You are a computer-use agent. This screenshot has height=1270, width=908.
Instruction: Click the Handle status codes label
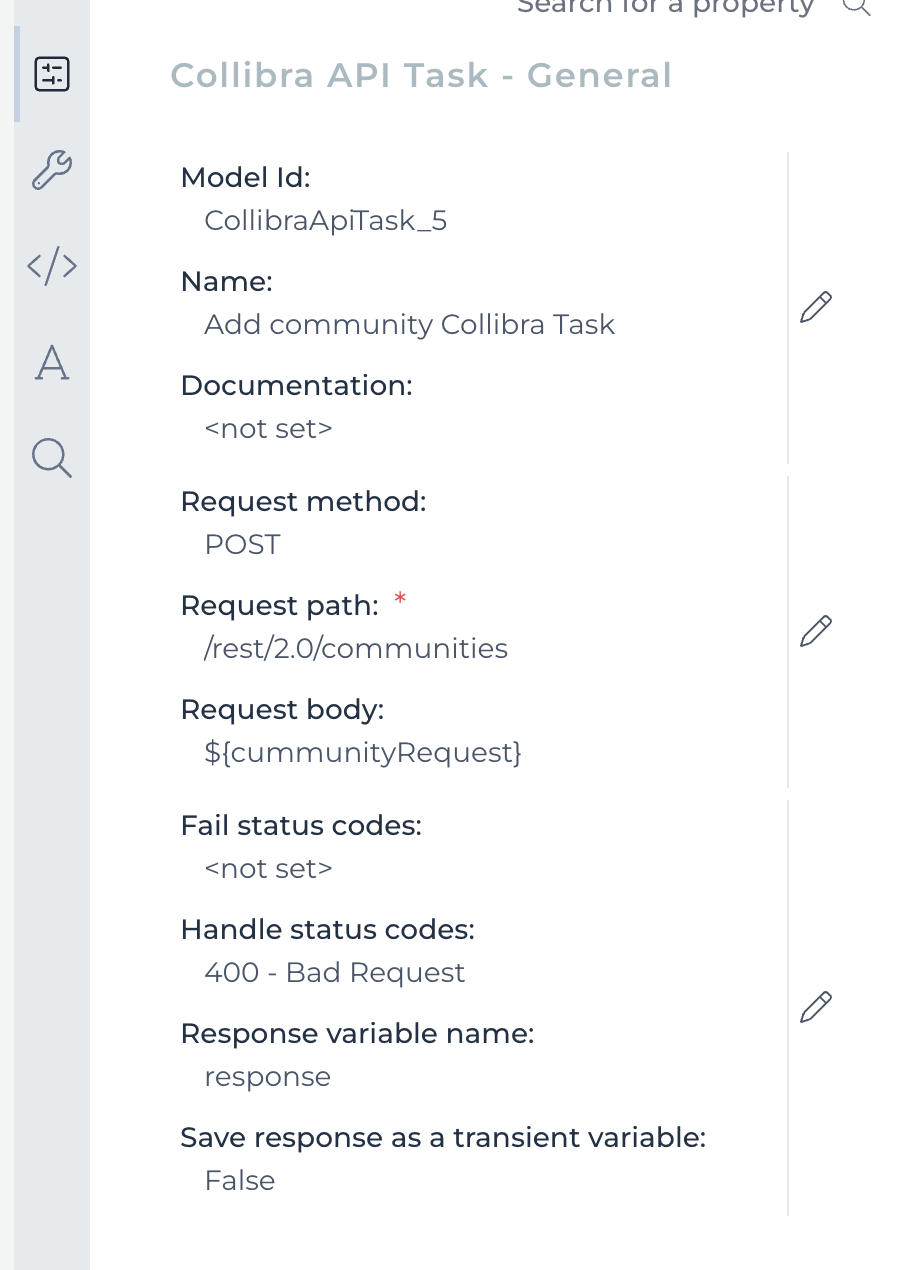pos(328,930)
